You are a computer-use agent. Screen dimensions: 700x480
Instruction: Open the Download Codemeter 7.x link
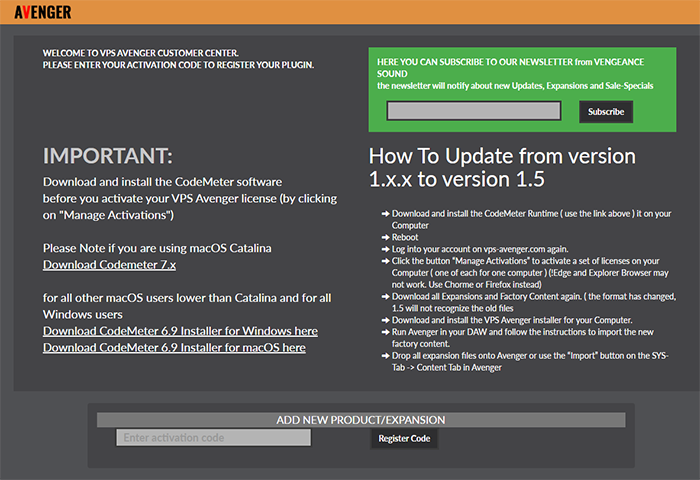[x=109, y=265]
